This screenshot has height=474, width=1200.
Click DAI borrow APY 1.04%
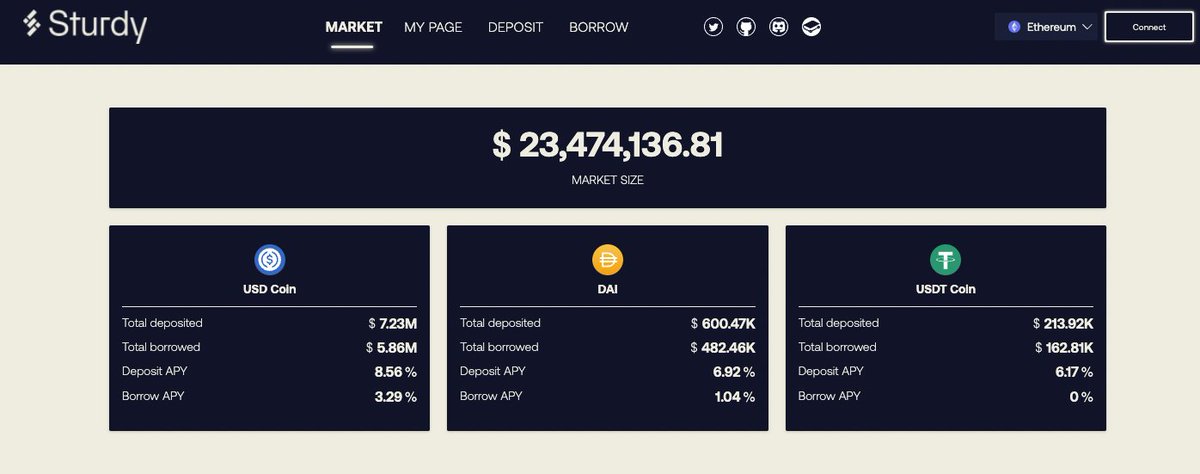coord(735,397)
